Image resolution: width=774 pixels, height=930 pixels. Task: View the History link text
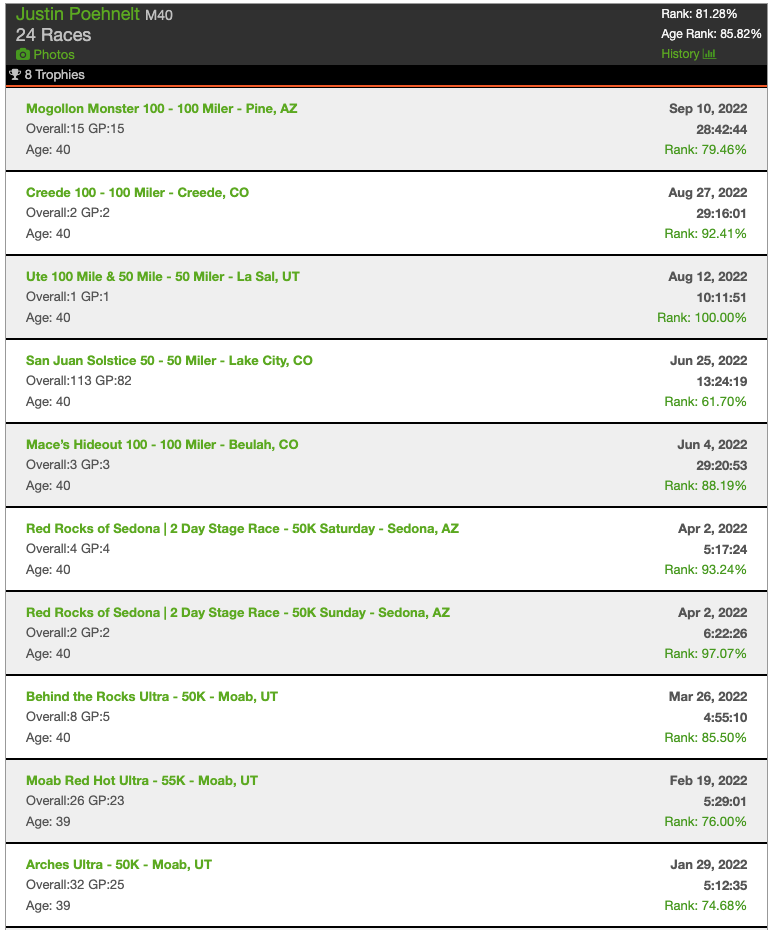click(x=680, y=54)
